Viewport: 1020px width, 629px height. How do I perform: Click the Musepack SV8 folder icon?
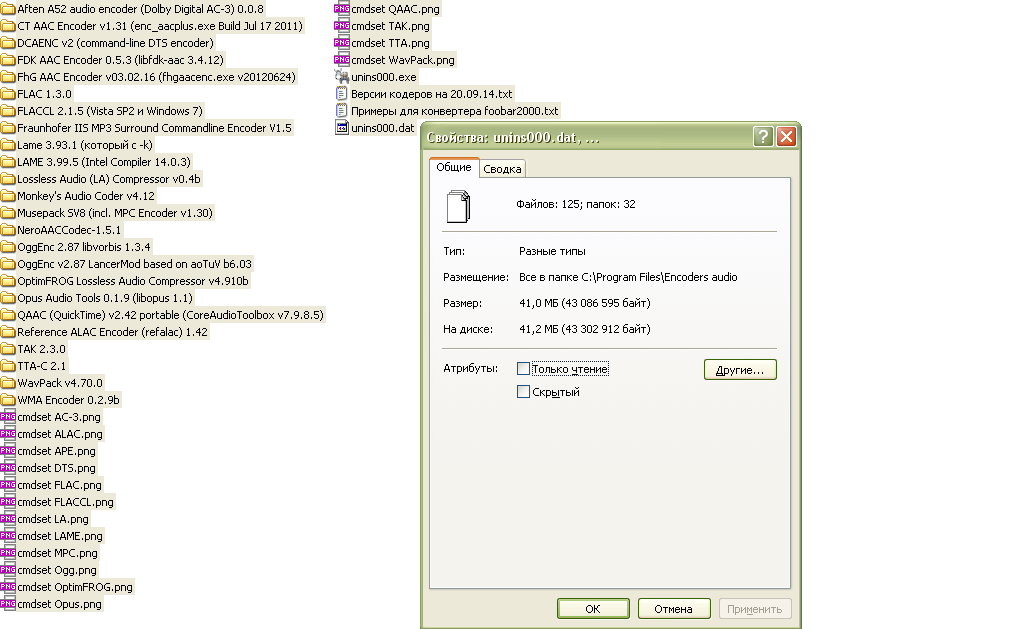tap(8, 213)
